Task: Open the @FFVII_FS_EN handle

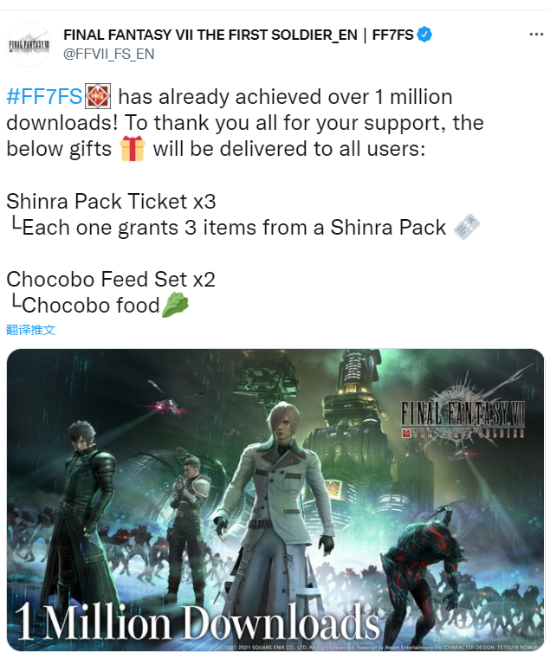Action: point(109,54)
